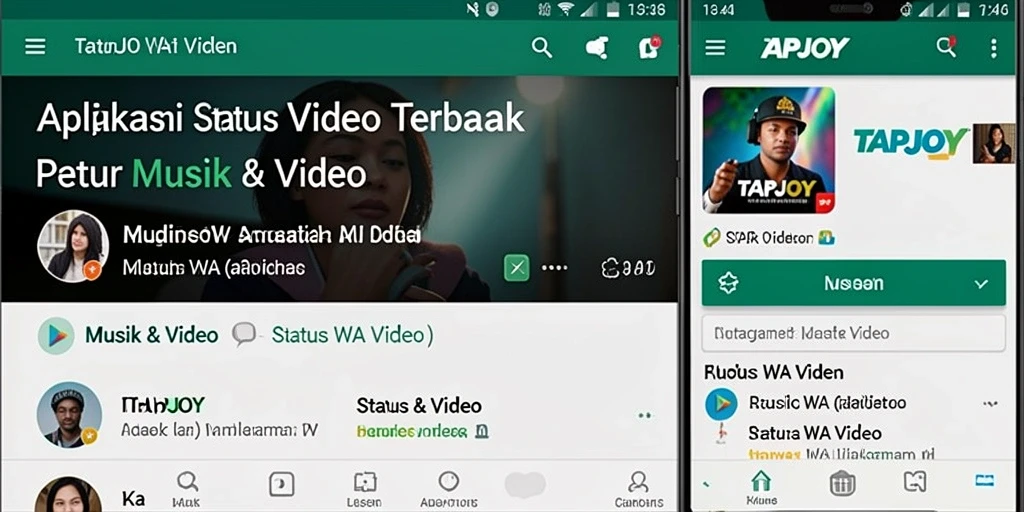Tap two green dots in ITAhJOY row
Image resolution: width=1024 pixels, height=512 pixels.
(x=645, y=415)
